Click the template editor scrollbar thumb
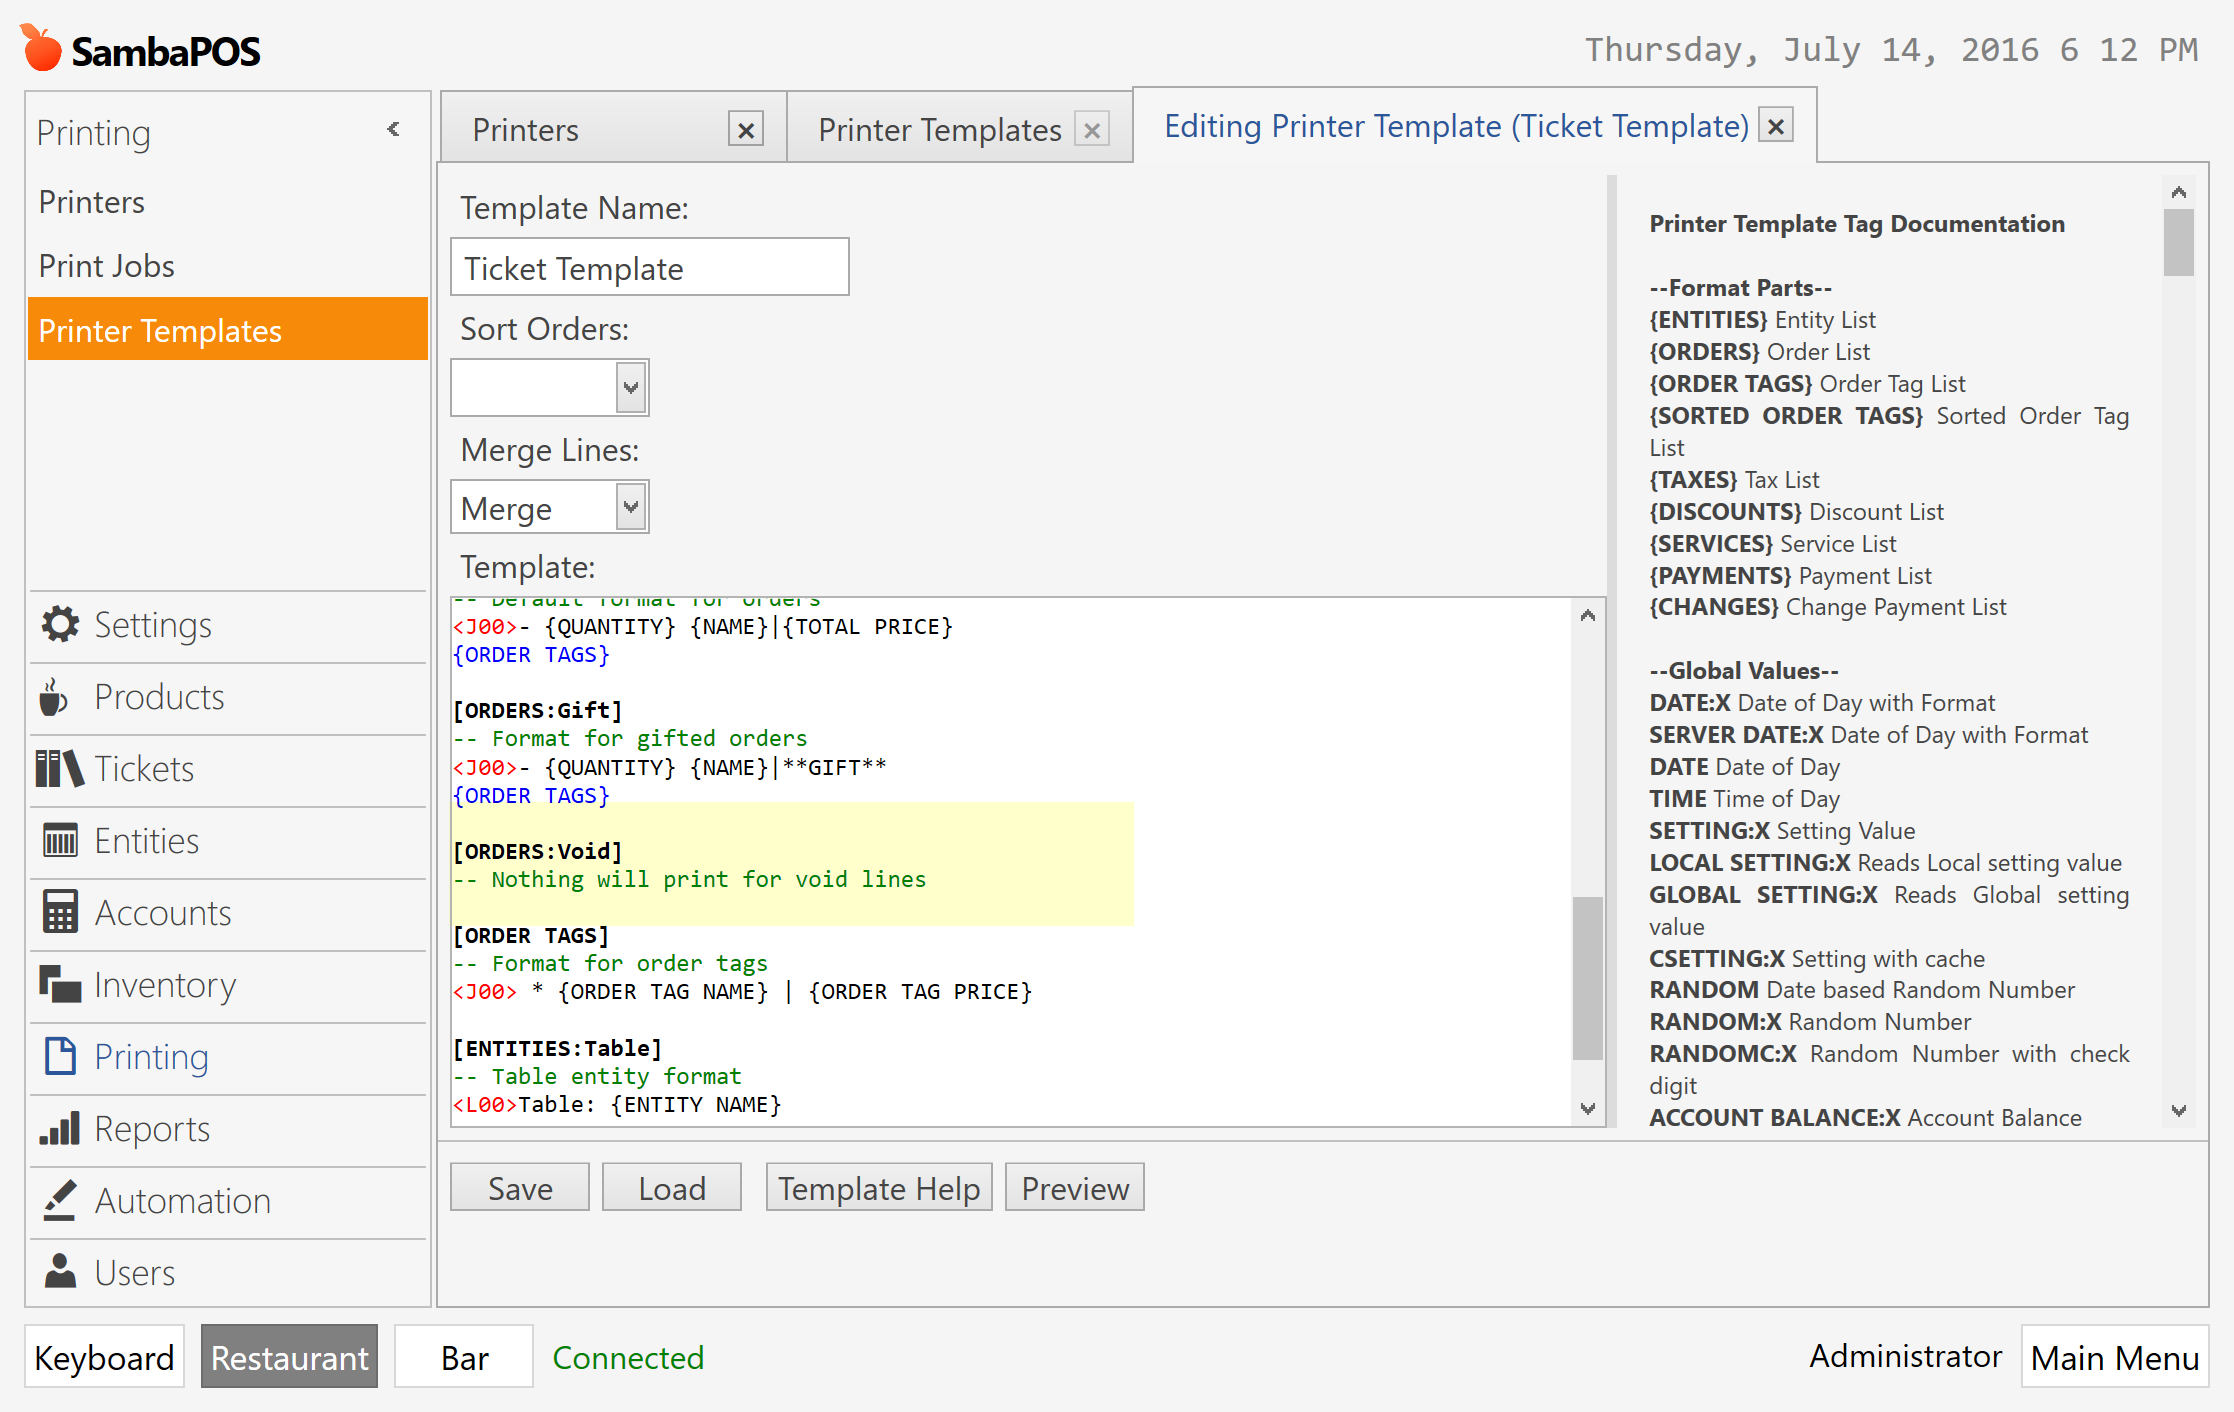Viewport: 2234px width, 1412px height. pyautogui.click(x=1587, y=977)
